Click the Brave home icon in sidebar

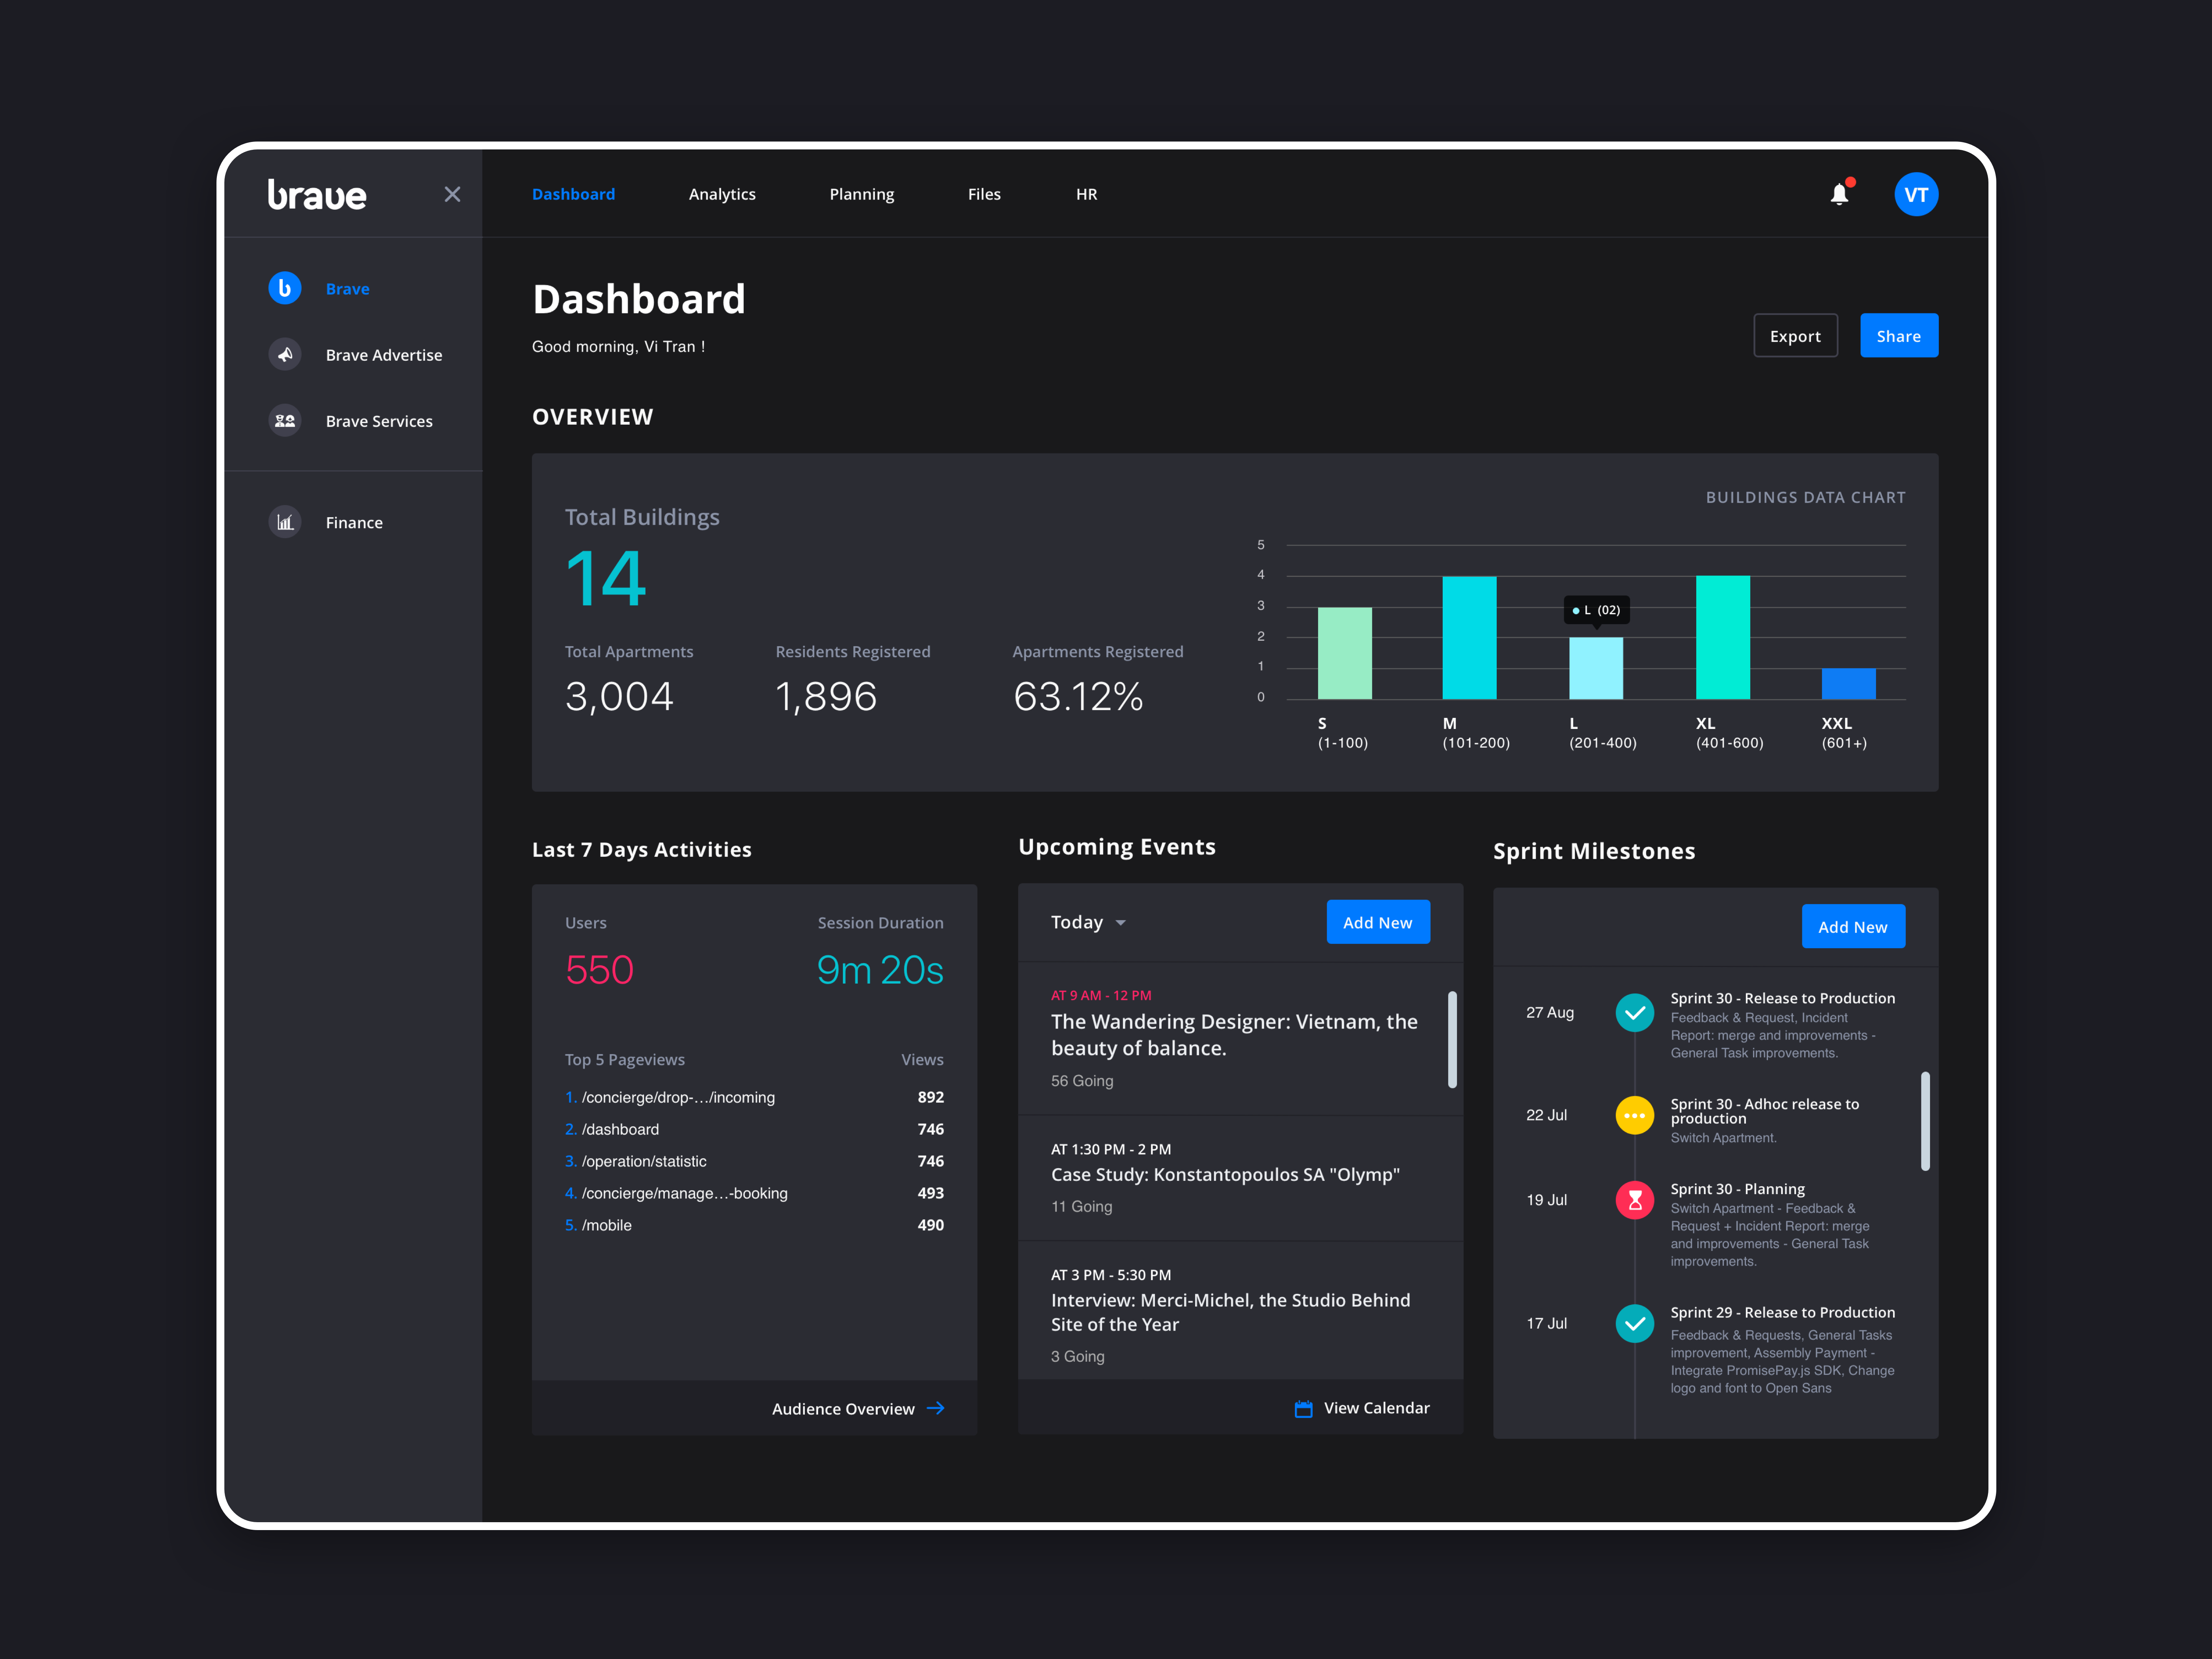point(284,286)
